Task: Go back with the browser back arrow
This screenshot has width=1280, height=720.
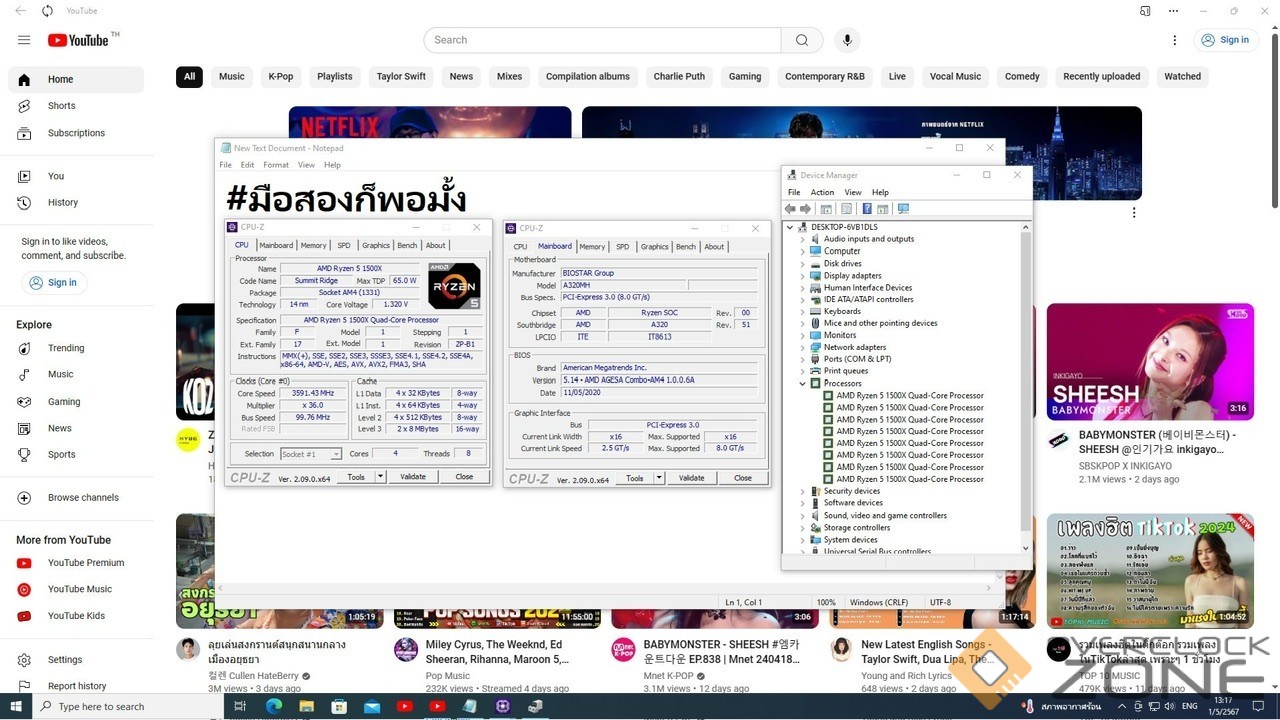Action: (21, 11)
